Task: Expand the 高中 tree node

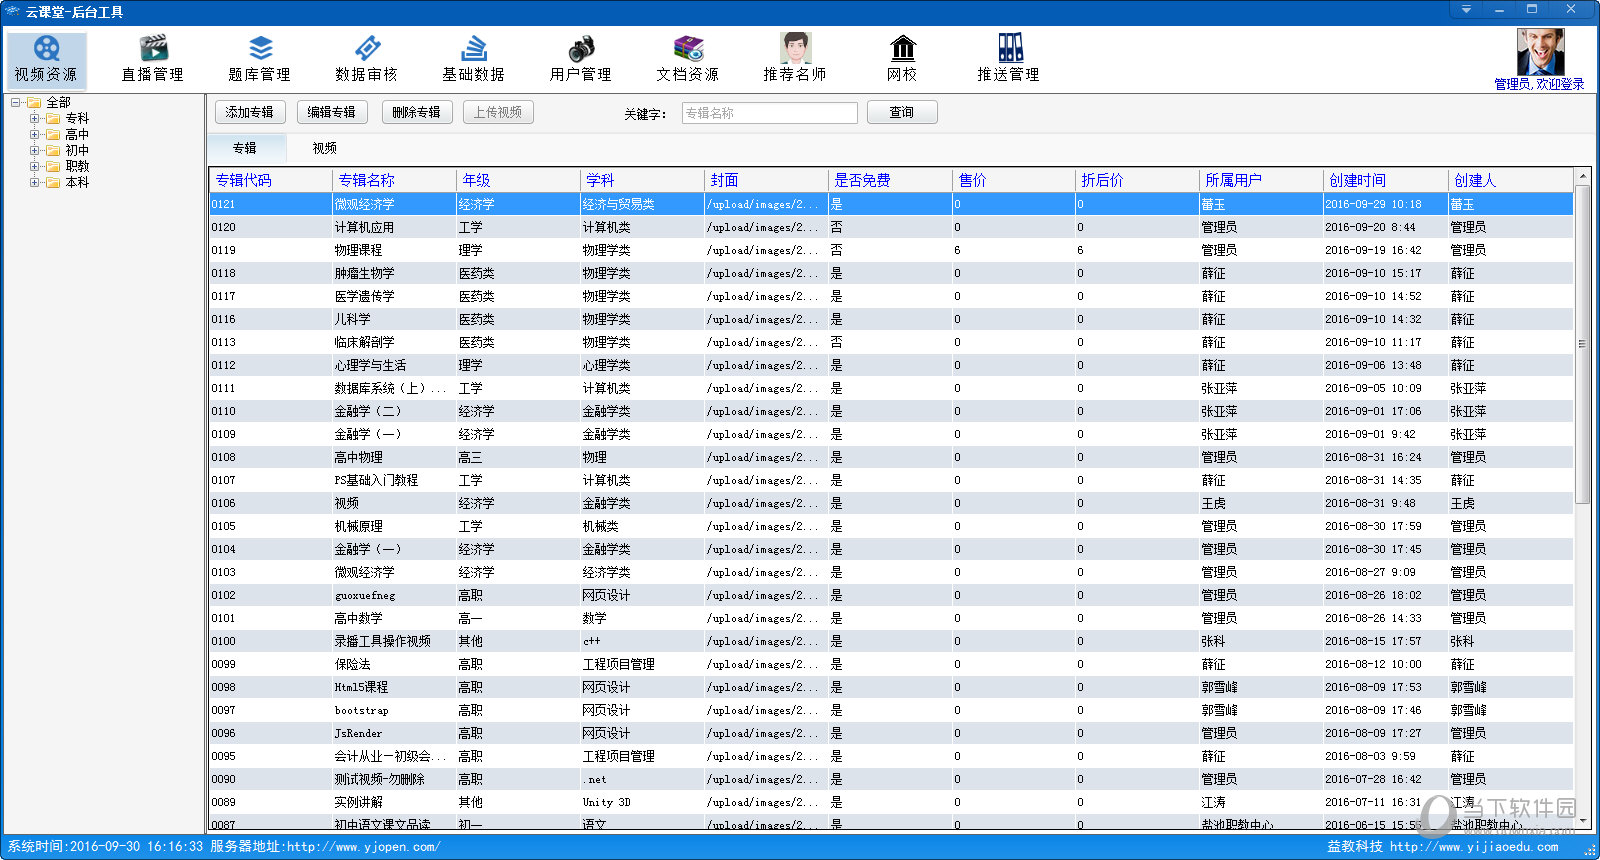Action: coord(35,134)
